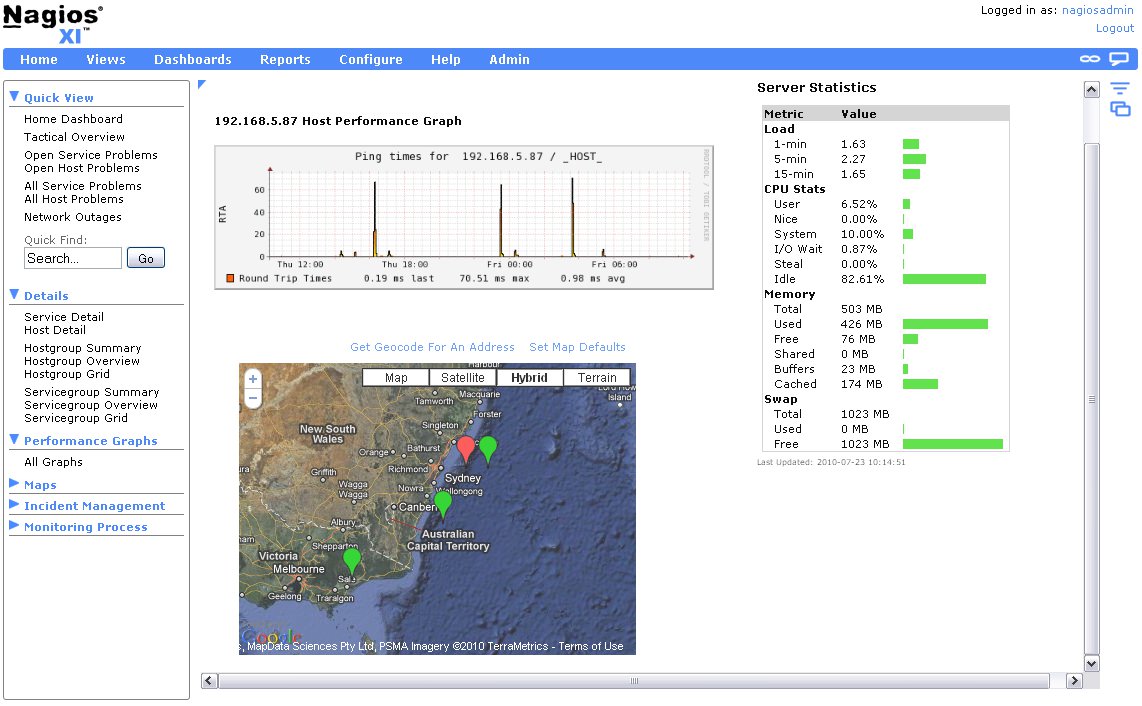Click the Logout link
1142x706 pixels.
tap(1114, 28)
